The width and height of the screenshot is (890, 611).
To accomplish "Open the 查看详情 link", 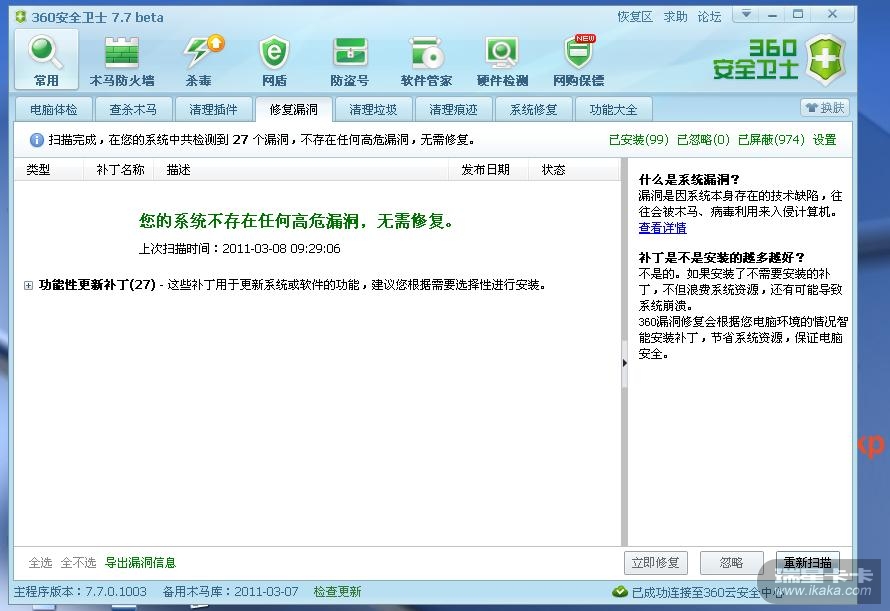I will (x=662, y=228).
